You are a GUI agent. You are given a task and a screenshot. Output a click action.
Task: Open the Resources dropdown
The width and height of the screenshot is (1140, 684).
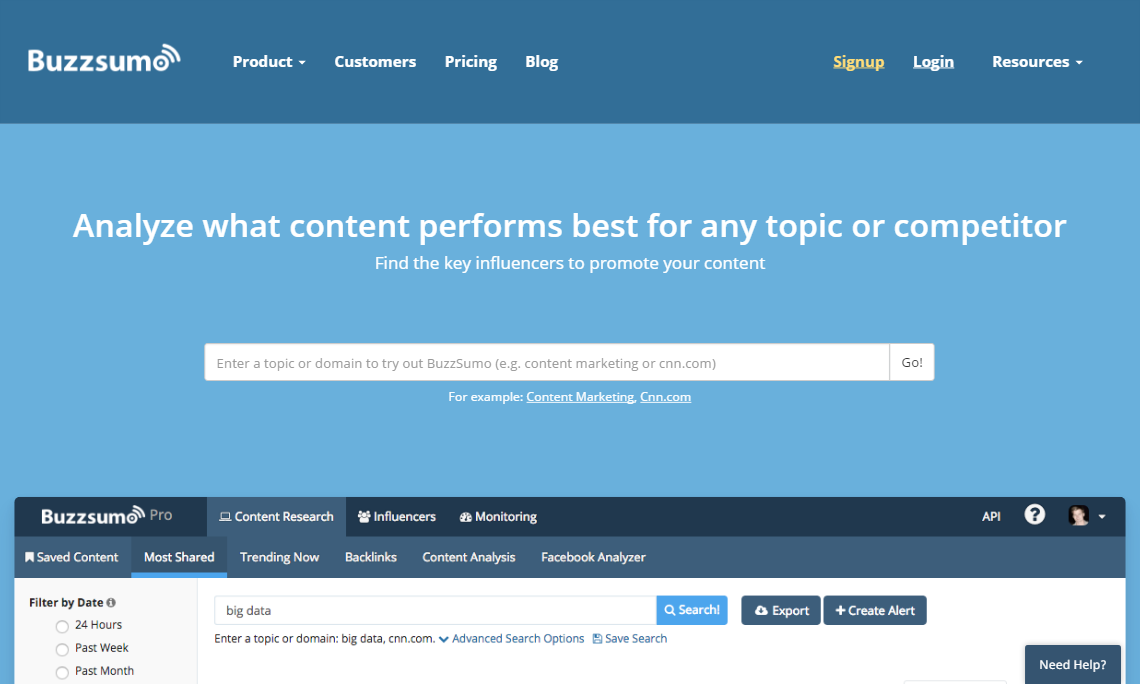pyautogui.click(x=1036, y=61)
